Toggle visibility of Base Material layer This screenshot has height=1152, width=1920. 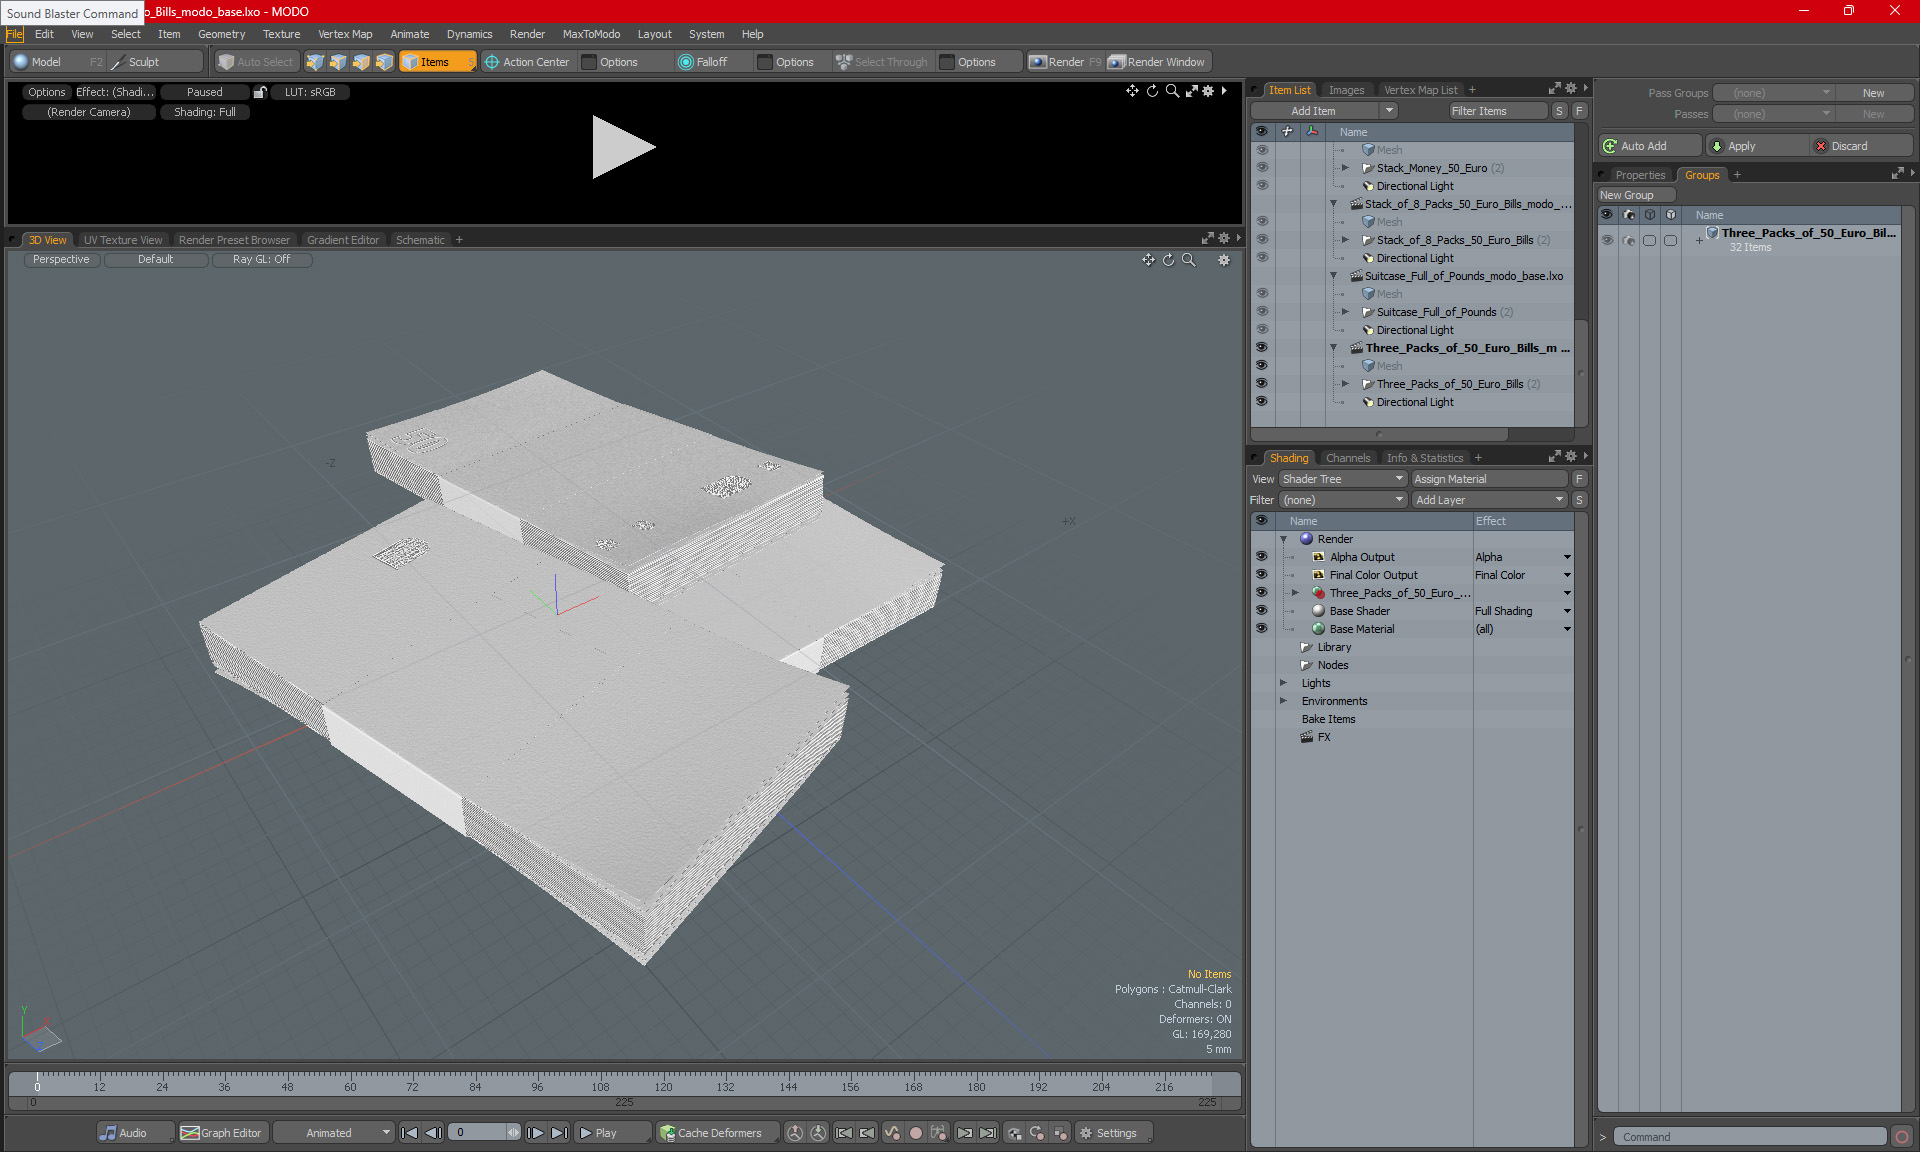(1261, 629)
